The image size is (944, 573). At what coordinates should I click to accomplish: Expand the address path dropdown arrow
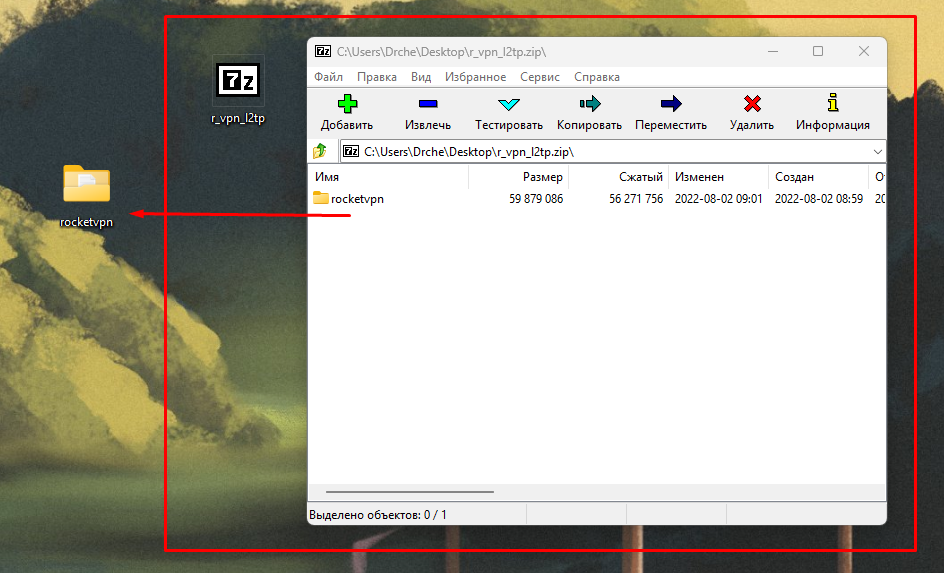coord(877,151)
